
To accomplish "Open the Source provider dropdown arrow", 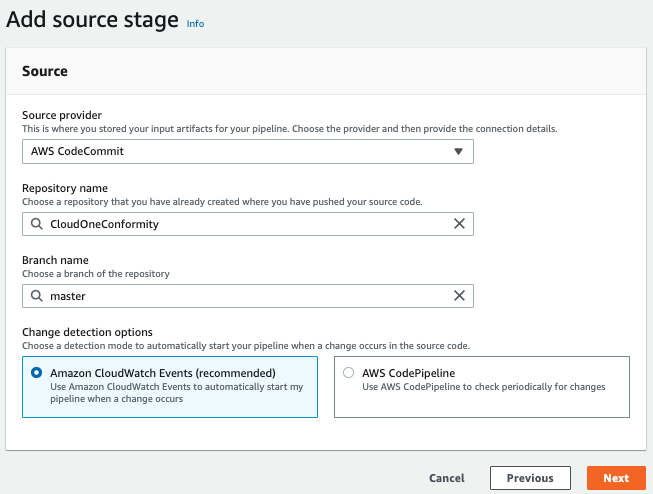I will 458,151.
